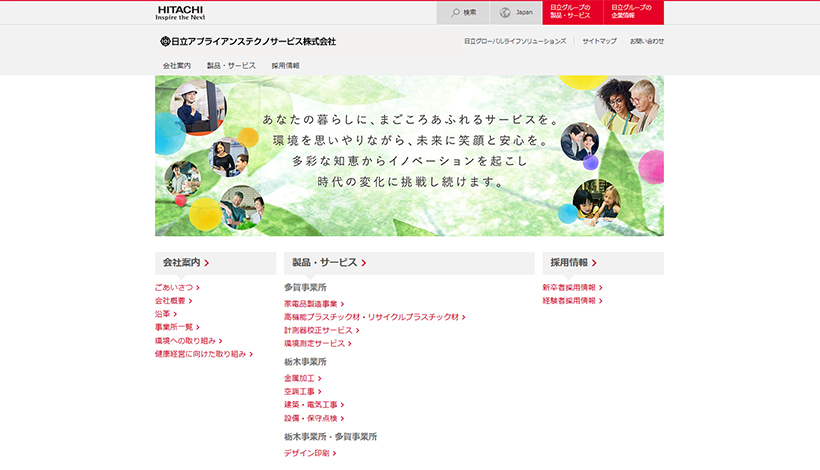Select 採用情報 in the top navigation bar
Screen dimensions: 820x470
pos(286,66)
